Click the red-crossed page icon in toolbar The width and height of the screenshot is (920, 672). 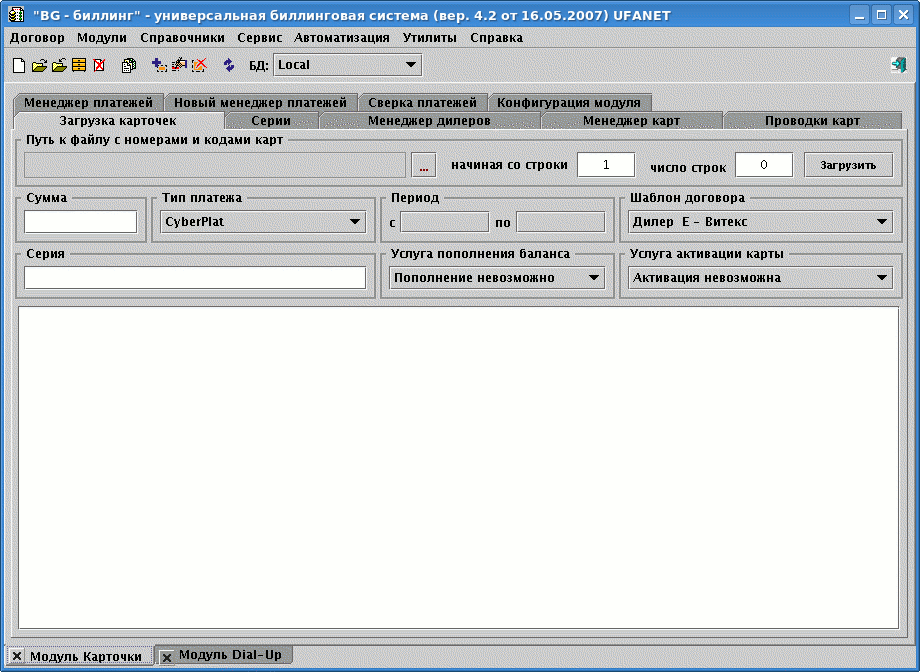(x=99, y=65)
